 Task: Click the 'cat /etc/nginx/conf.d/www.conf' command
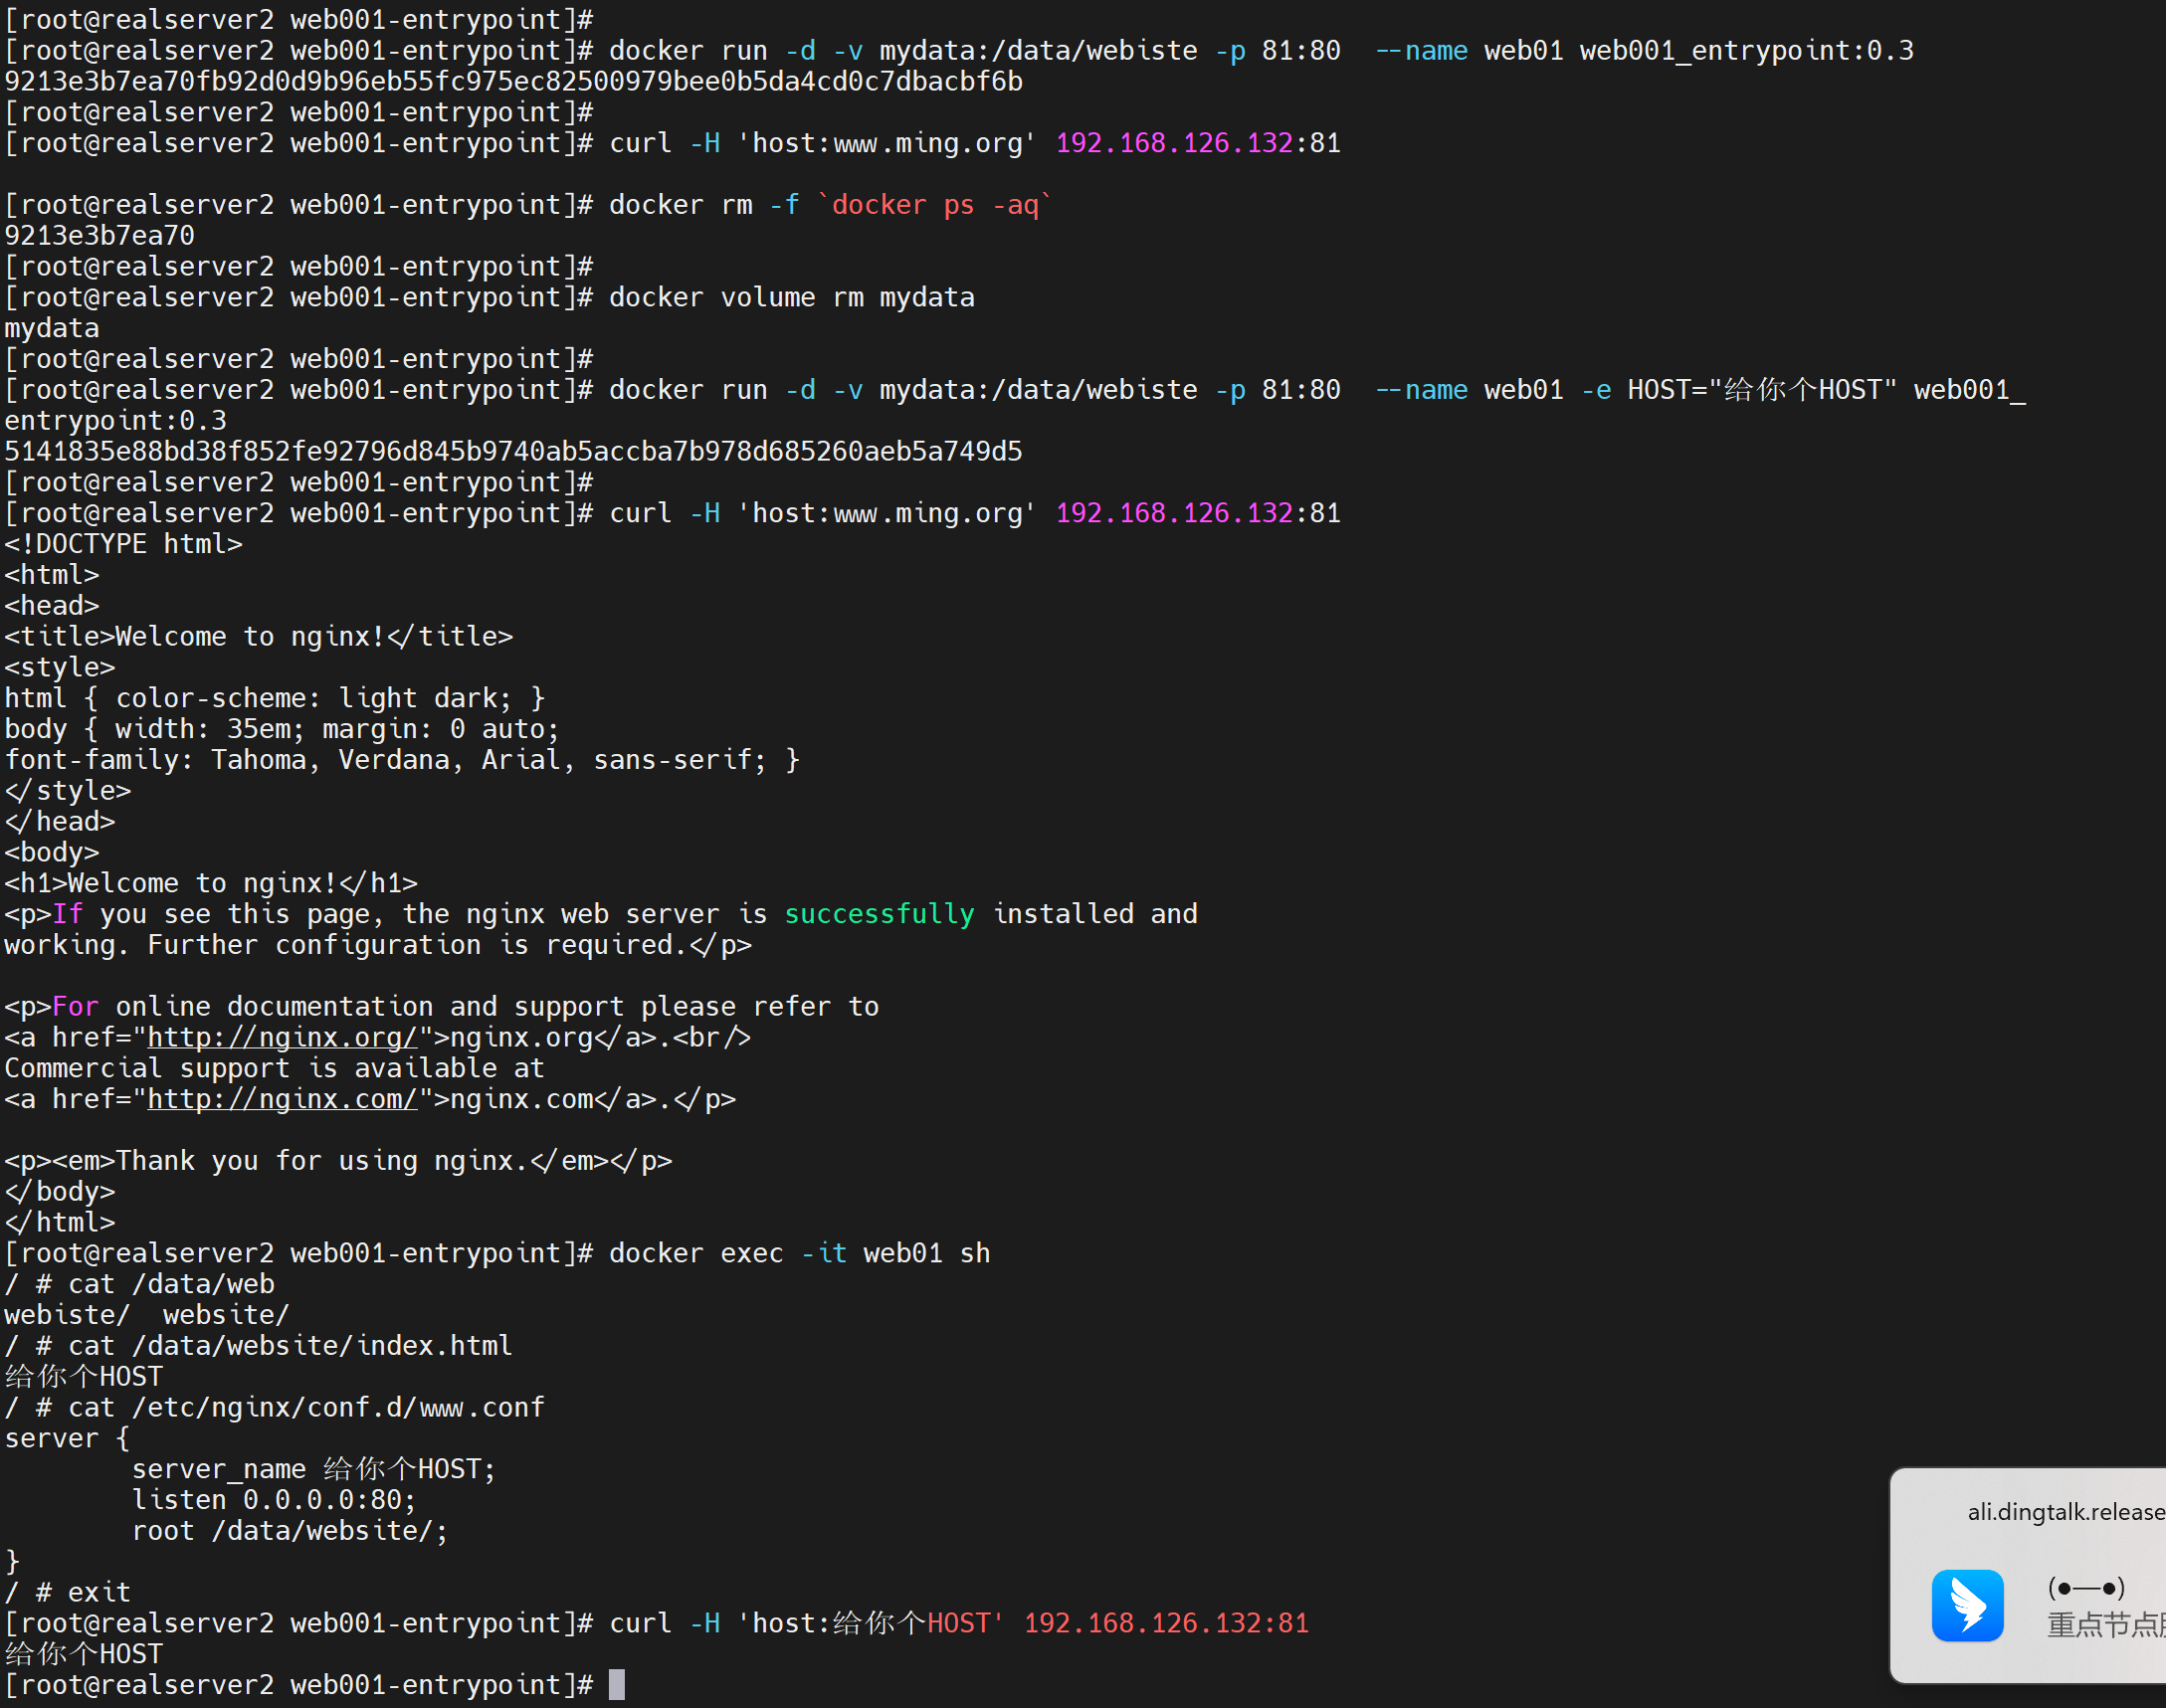click(306, 1408)
